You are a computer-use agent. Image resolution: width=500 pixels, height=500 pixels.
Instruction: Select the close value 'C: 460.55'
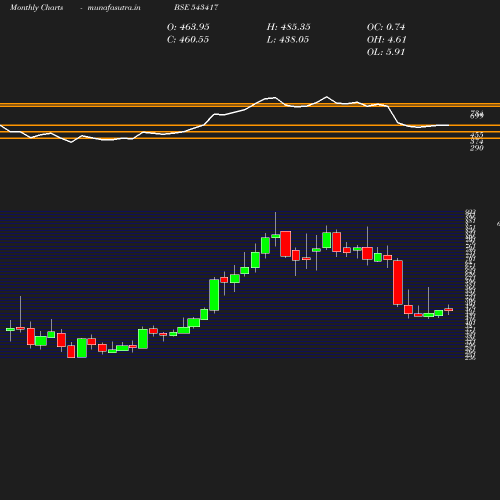[x=188, y=40]
